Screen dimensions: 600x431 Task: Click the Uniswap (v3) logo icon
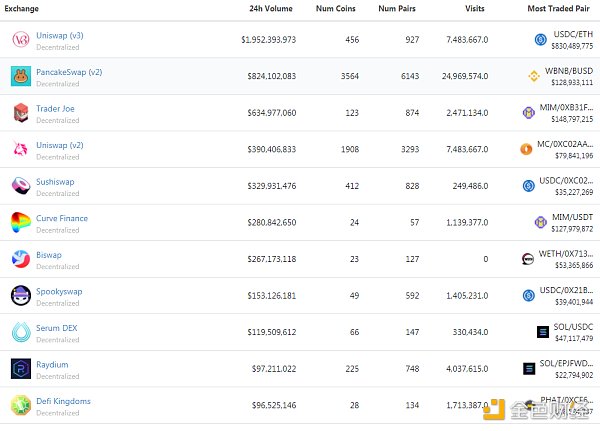point(21,39)
